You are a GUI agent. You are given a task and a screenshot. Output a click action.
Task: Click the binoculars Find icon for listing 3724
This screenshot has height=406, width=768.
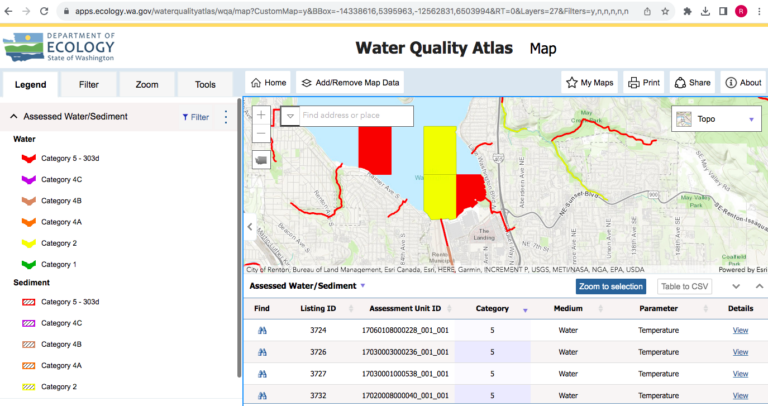pyautogui.click(x=262, y=330)
